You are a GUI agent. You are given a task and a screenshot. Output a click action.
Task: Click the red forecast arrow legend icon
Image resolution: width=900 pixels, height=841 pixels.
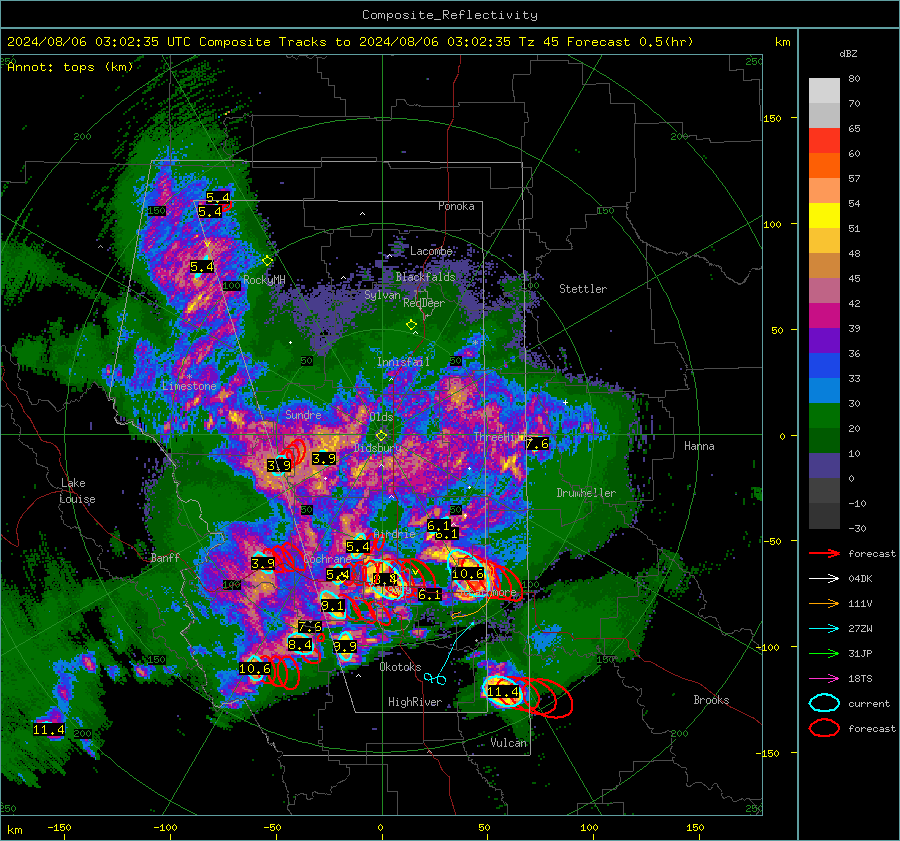click(824, 553)
